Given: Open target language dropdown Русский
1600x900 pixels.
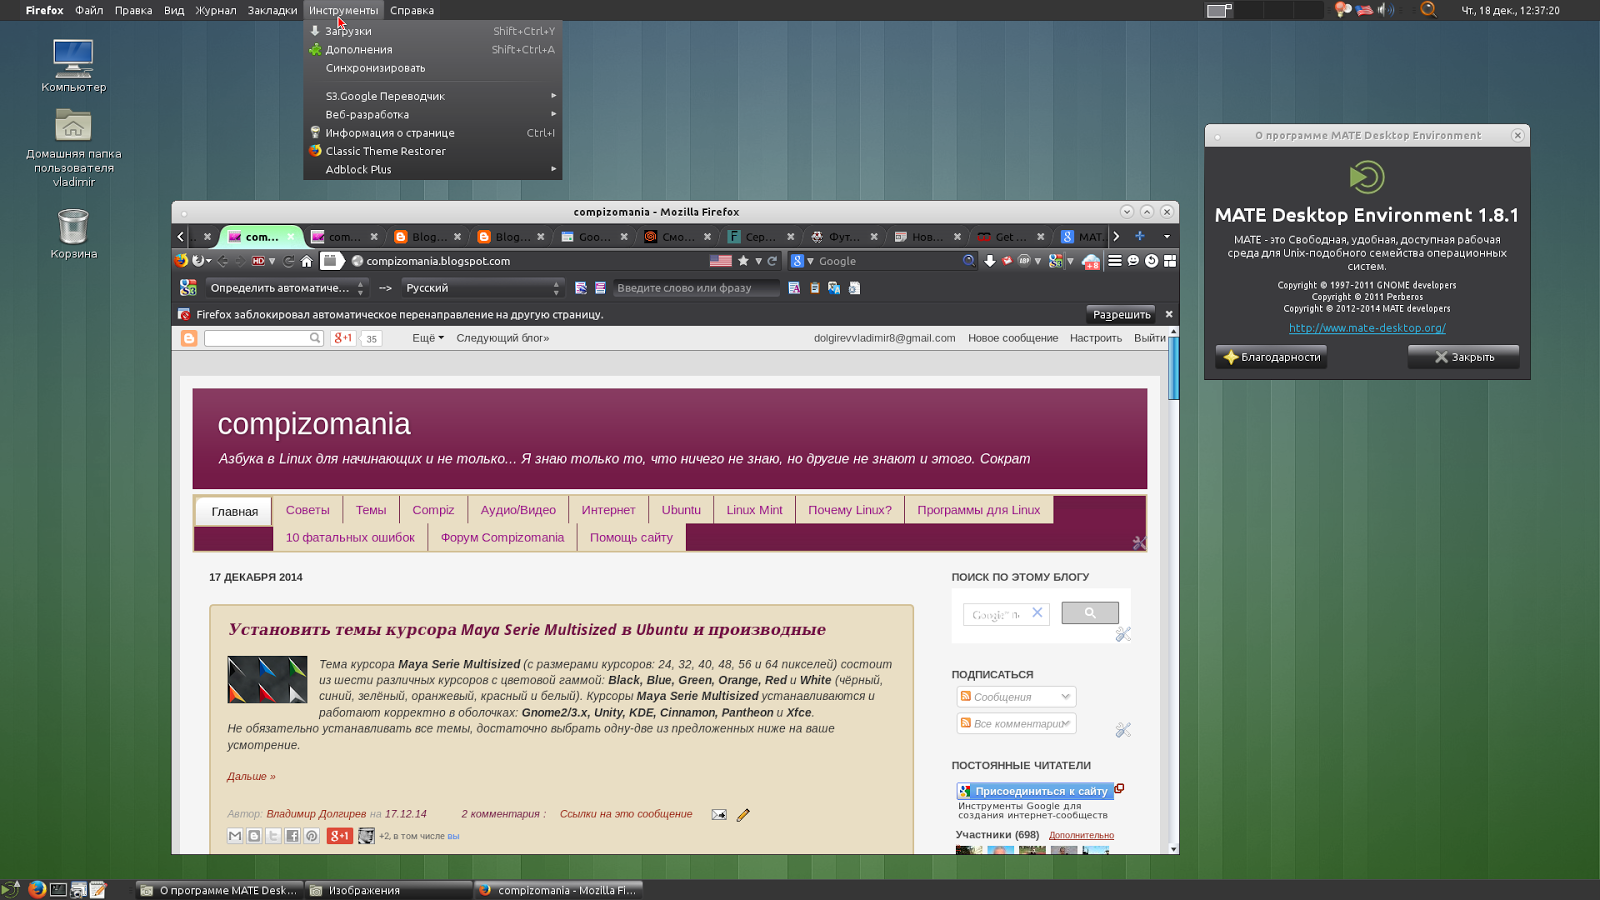Looking at the screenshot, I should tap(483, 288).
